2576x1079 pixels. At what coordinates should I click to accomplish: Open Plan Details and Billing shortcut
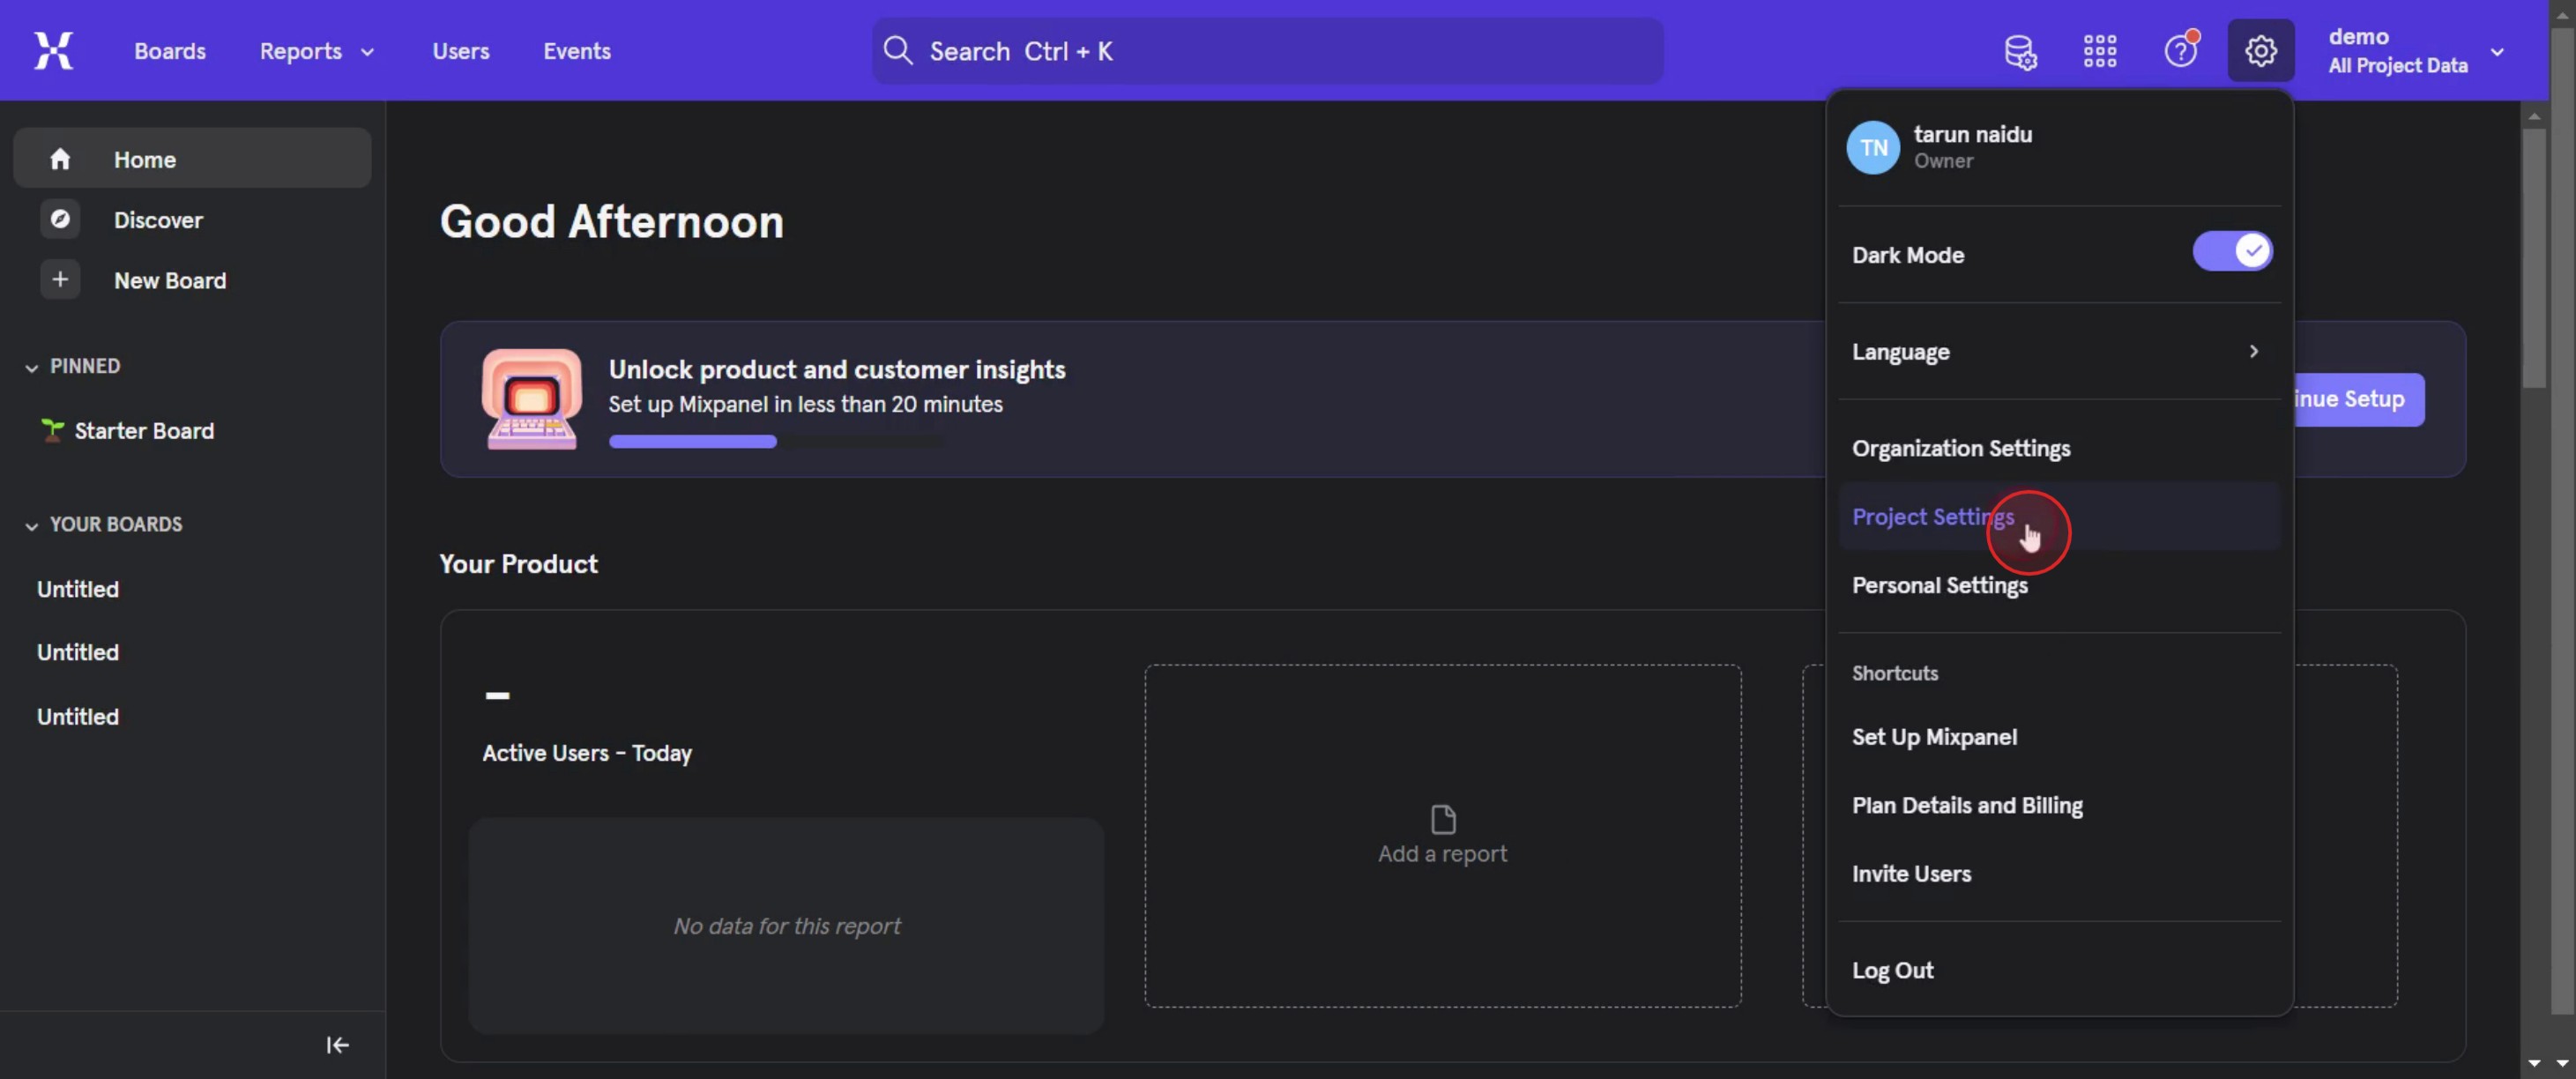(1966, 805)
